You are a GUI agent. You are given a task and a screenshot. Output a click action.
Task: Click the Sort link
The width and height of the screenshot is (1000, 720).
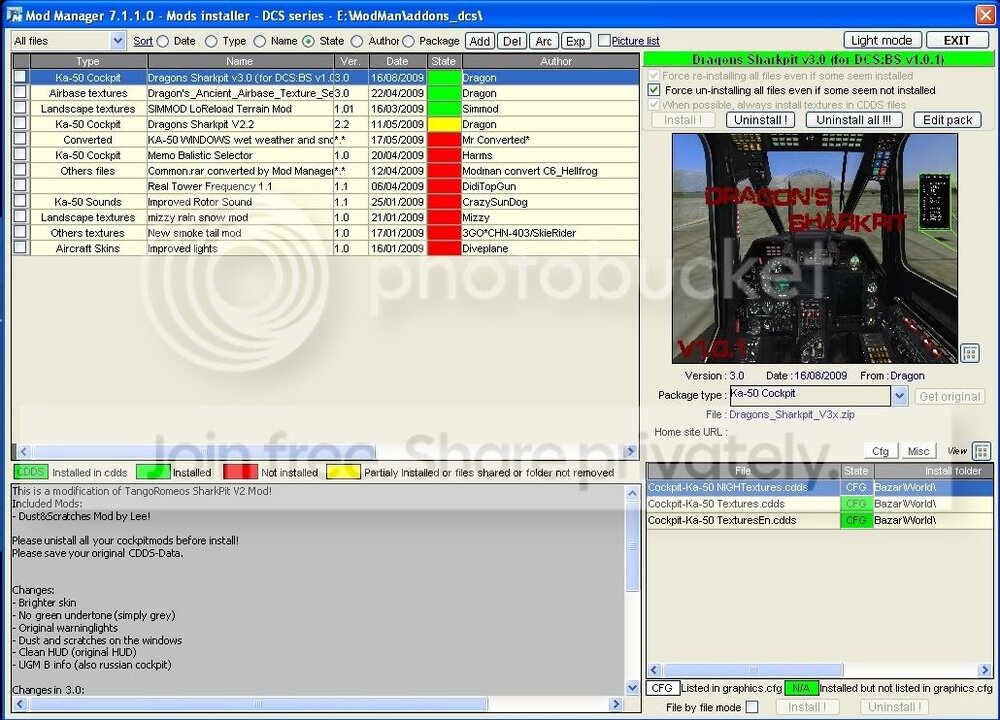click(x=142, y=41)
